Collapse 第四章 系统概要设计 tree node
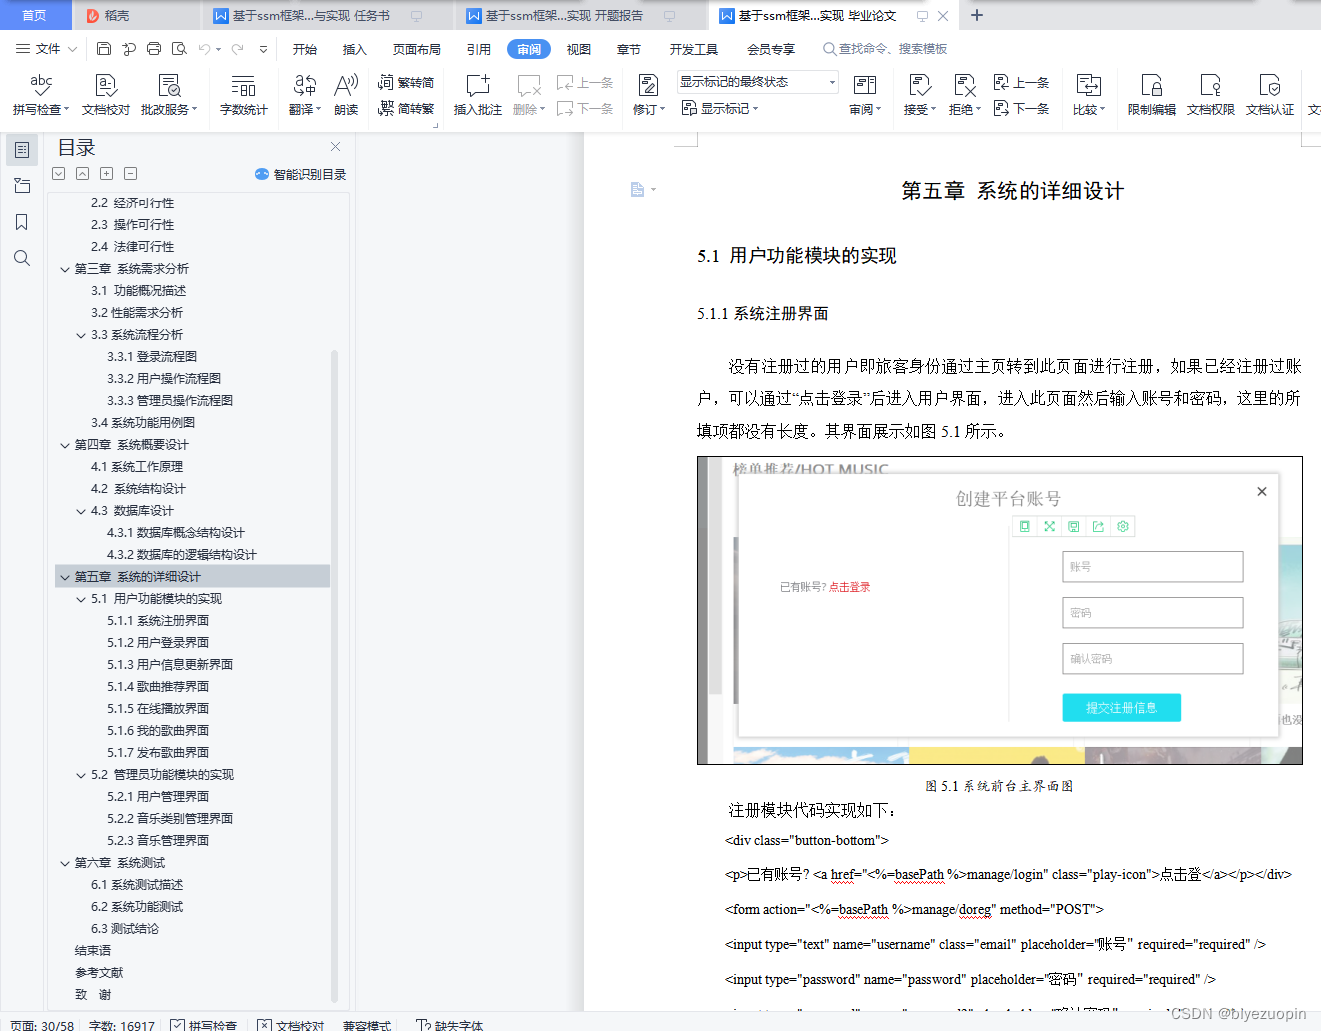Screen dimensions: 1321x1031 [x=65, y=445]
